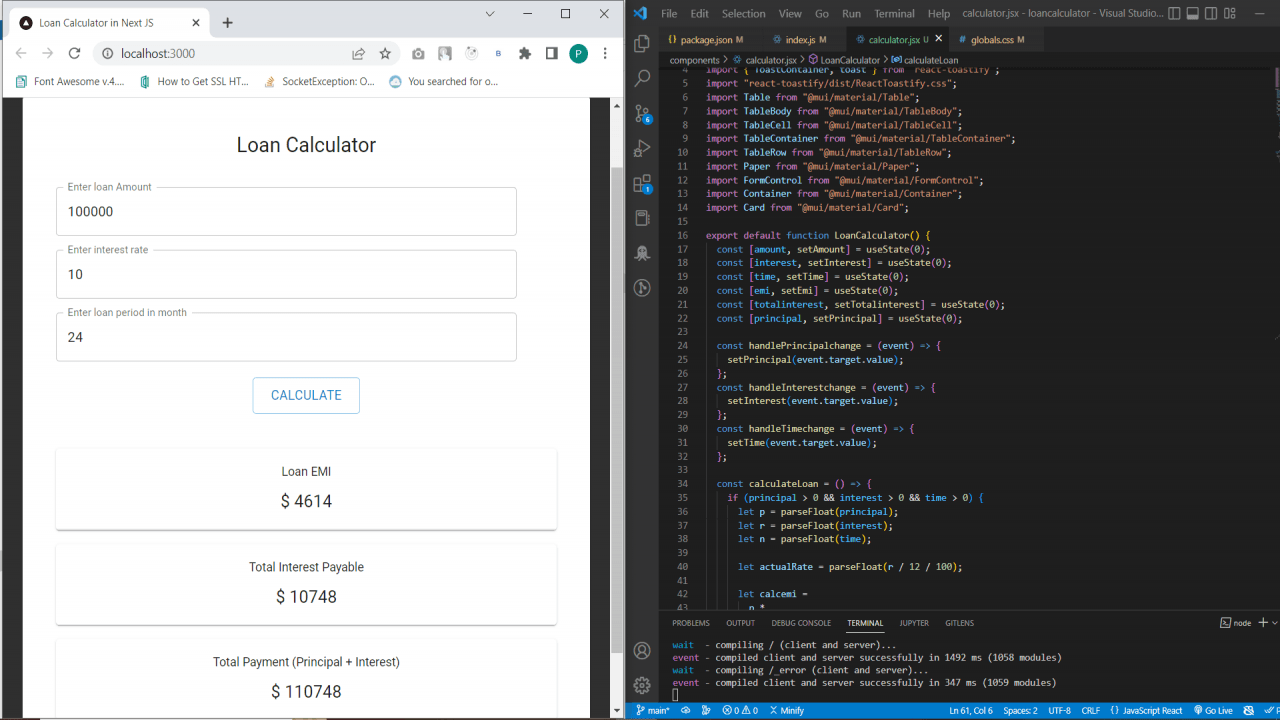The width and height of the screenshot is (1280, 720).
Task: Click the loan period in month field
Action: click(x=286, y=337)
